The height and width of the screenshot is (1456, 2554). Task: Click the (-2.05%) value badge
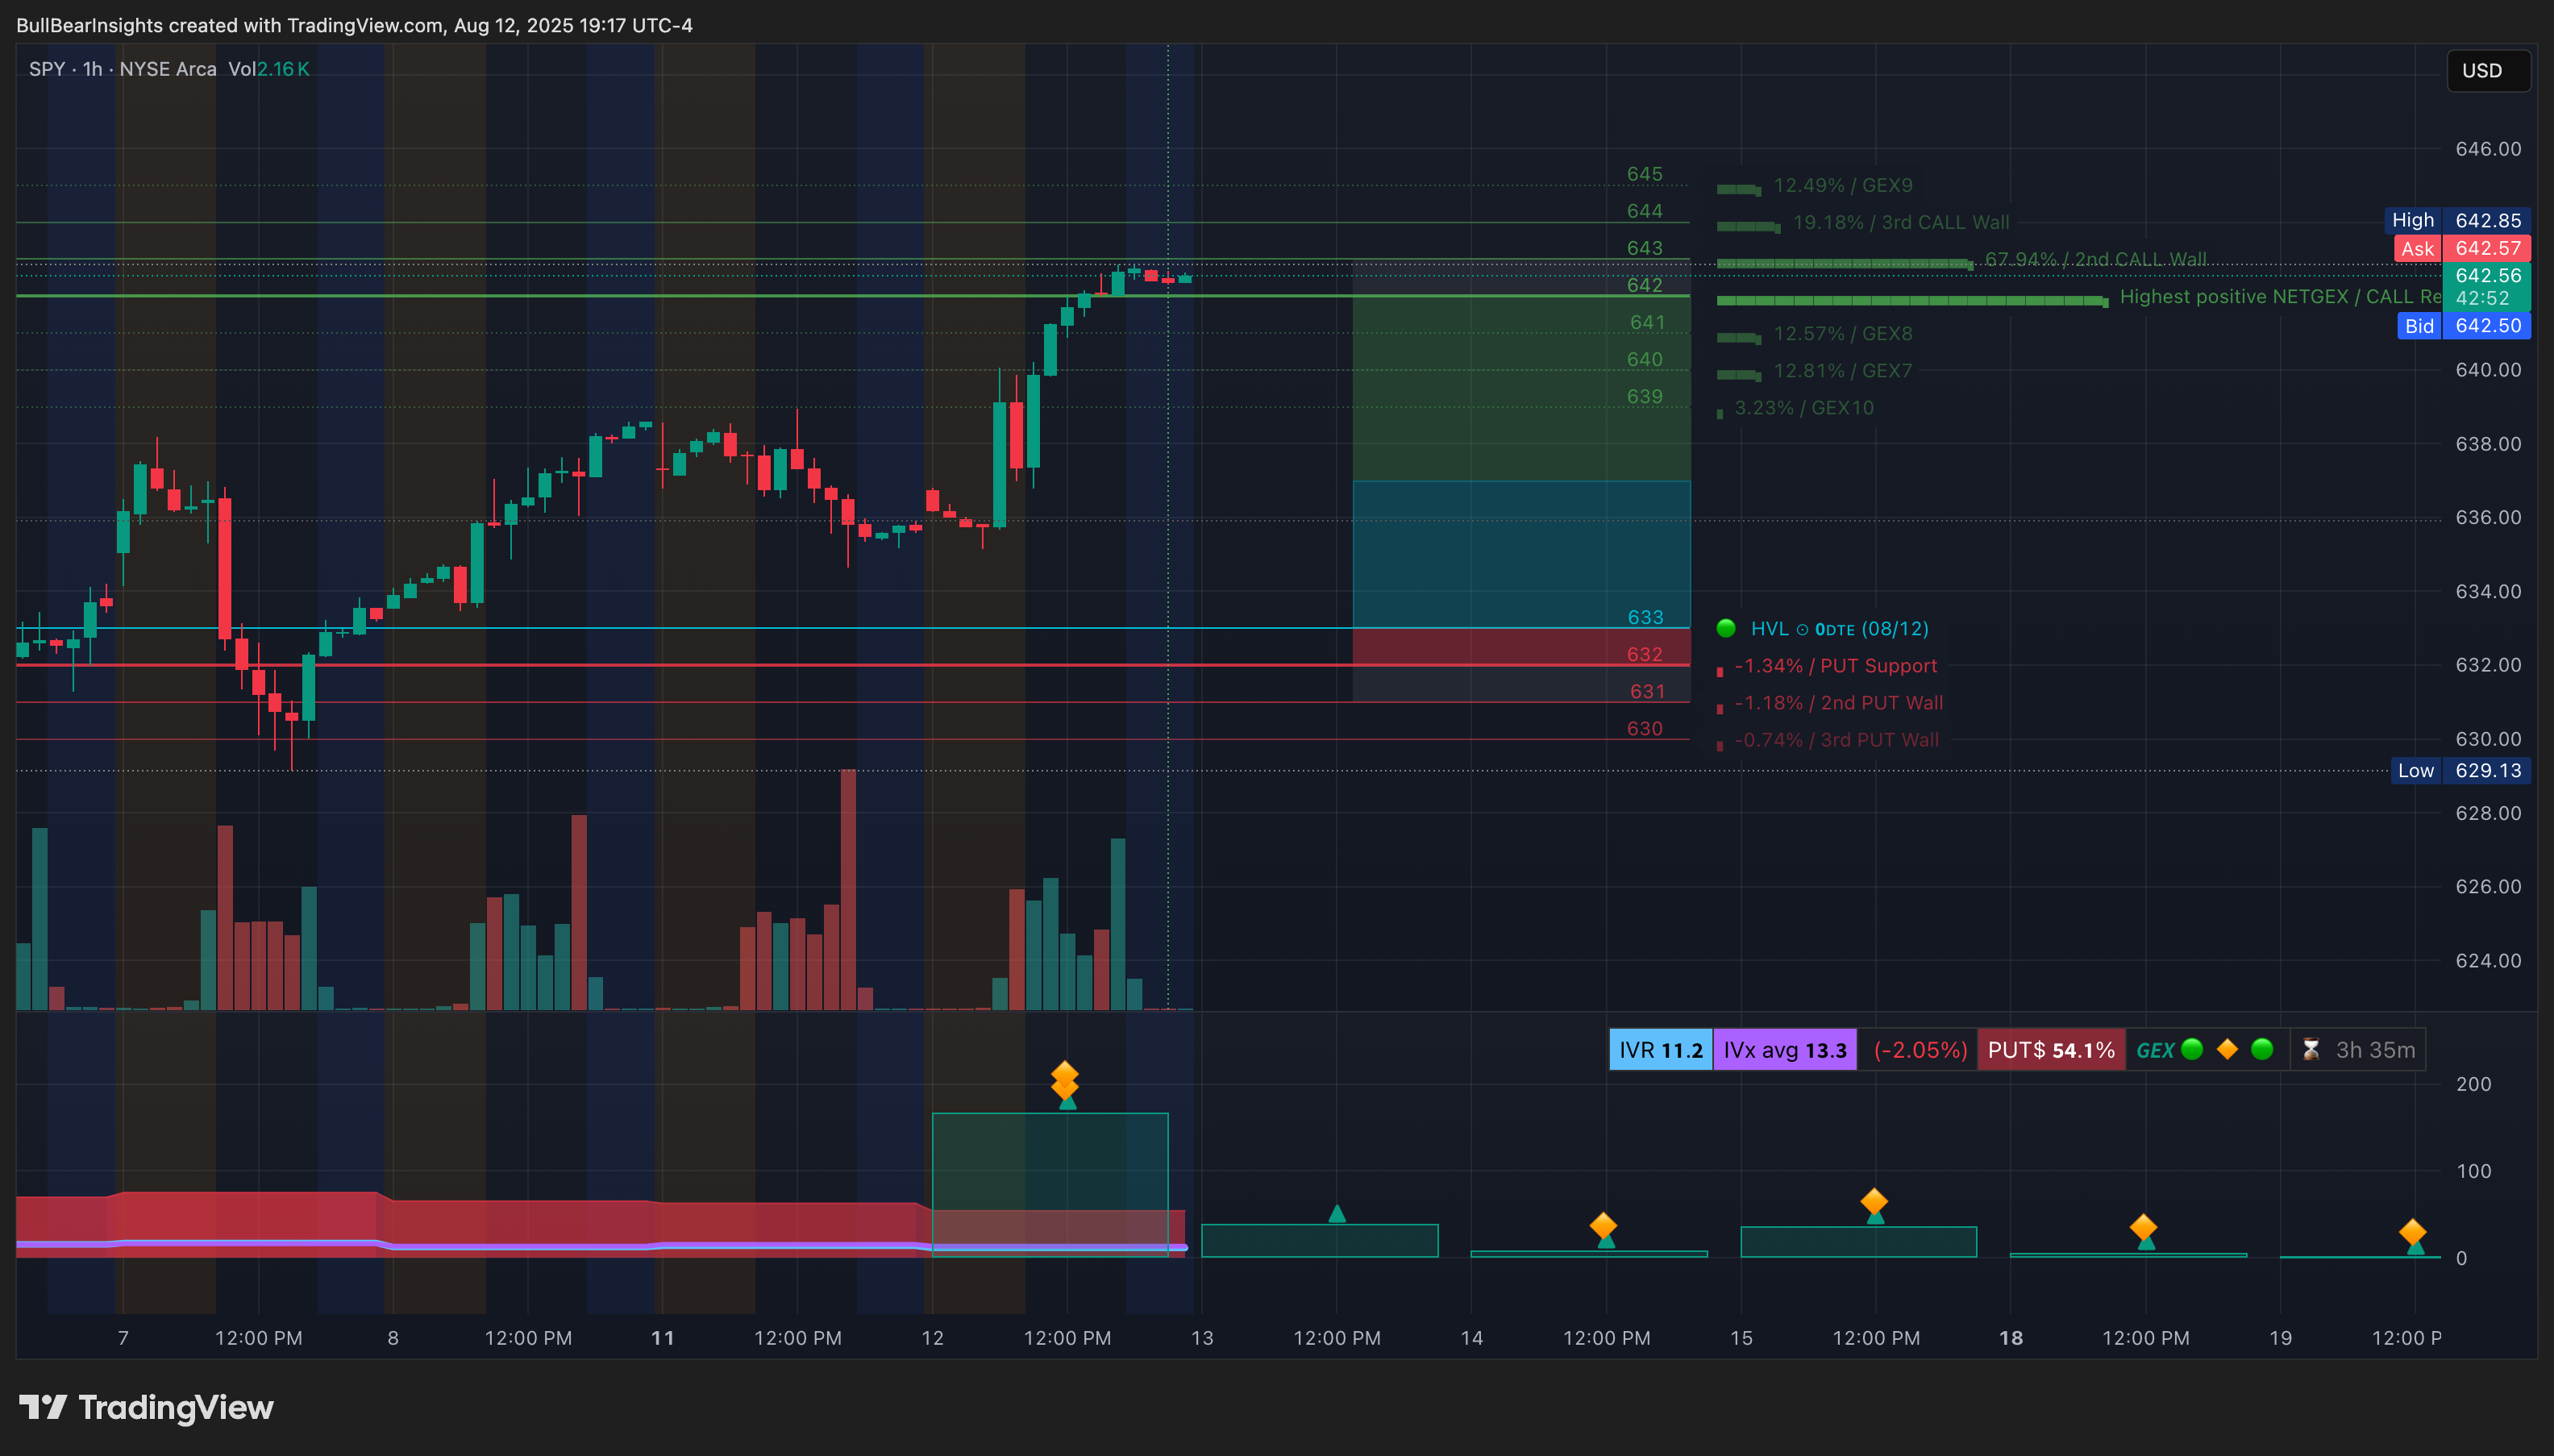click(1920, 1050)
